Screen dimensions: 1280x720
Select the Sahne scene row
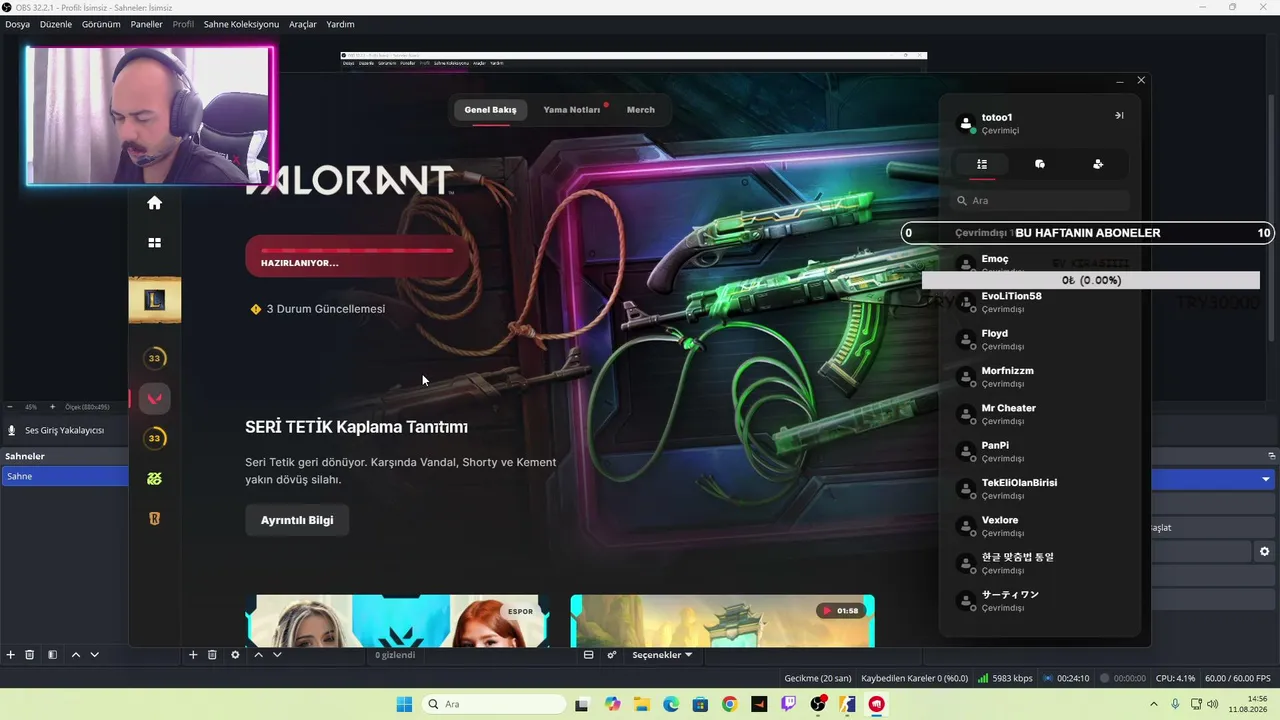pos(64,476)
